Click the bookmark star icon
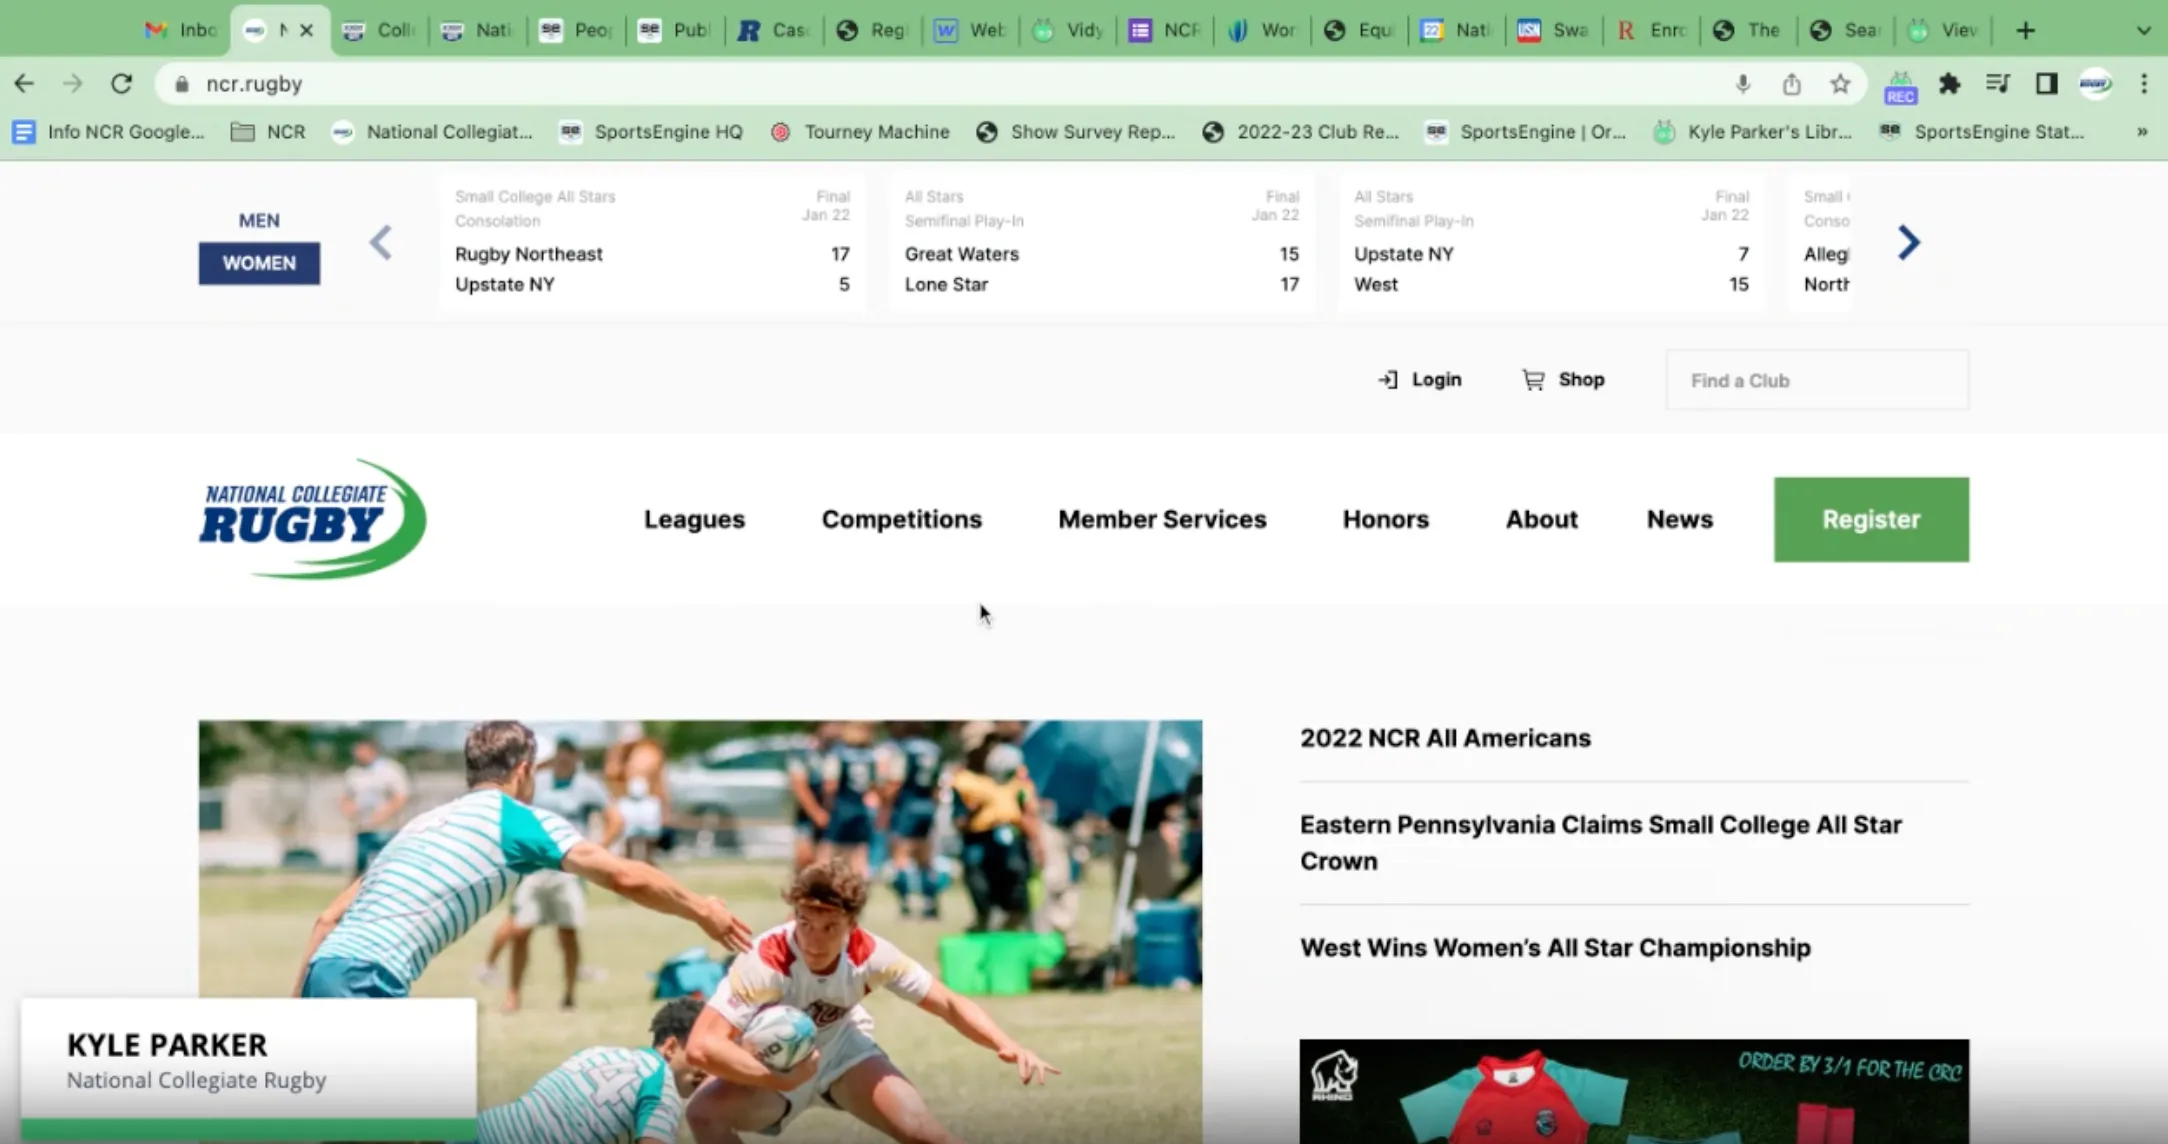 tap(1840, 84)
